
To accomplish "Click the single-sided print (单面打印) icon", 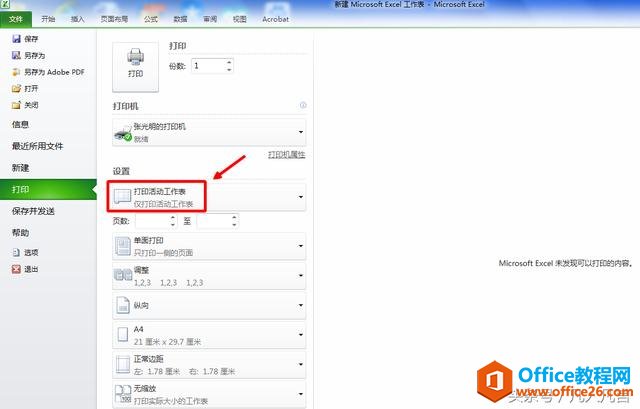I will [122, 247].
